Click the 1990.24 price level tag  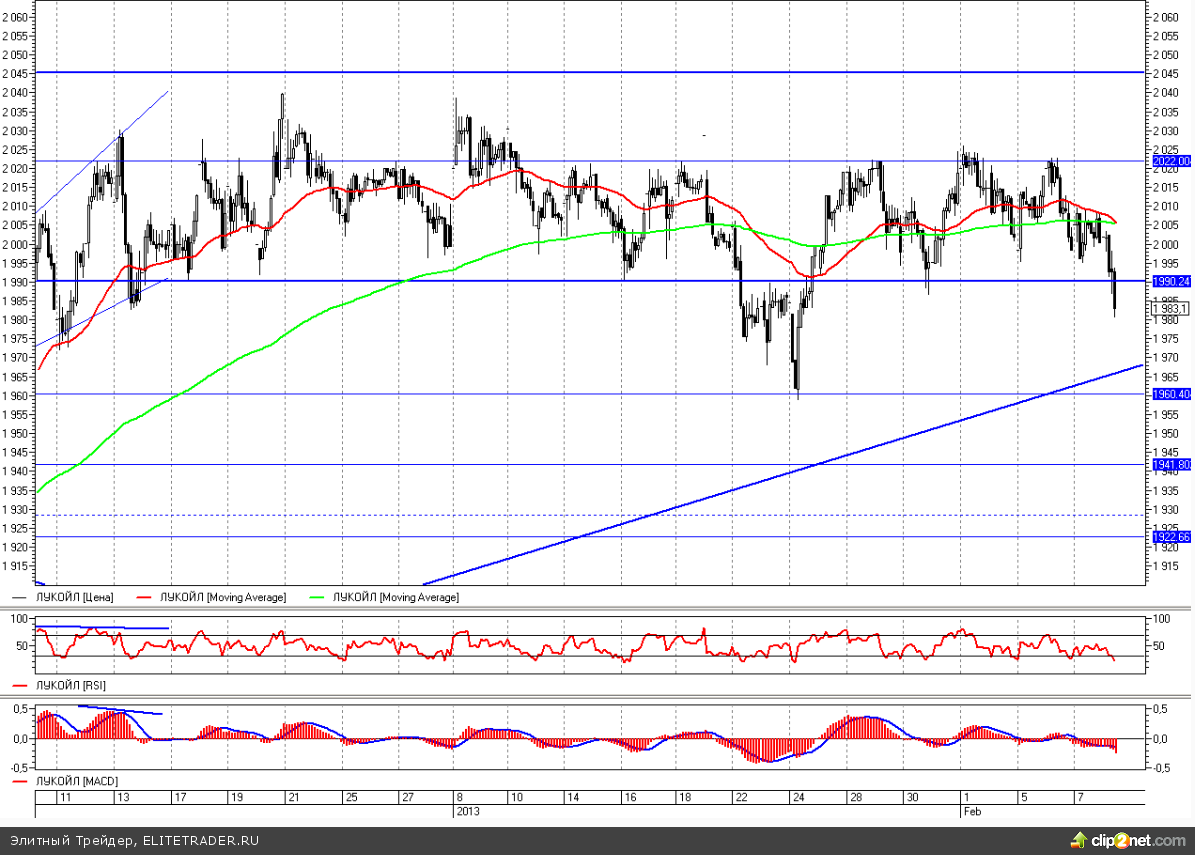(1172, 282)
